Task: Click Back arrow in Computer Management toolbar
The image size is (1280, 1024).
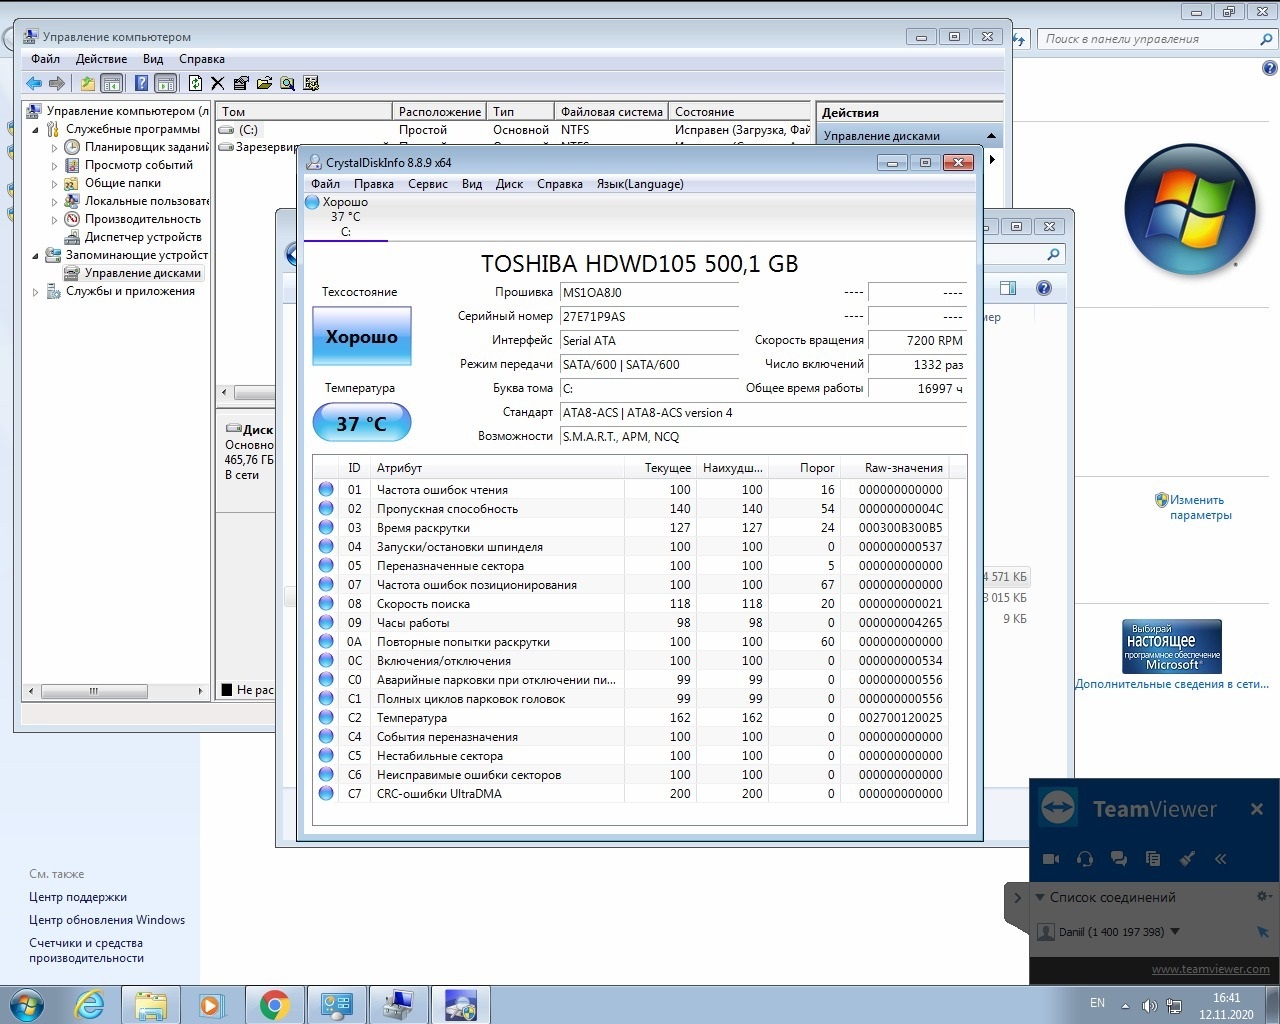Action: [x=34, y=84]
